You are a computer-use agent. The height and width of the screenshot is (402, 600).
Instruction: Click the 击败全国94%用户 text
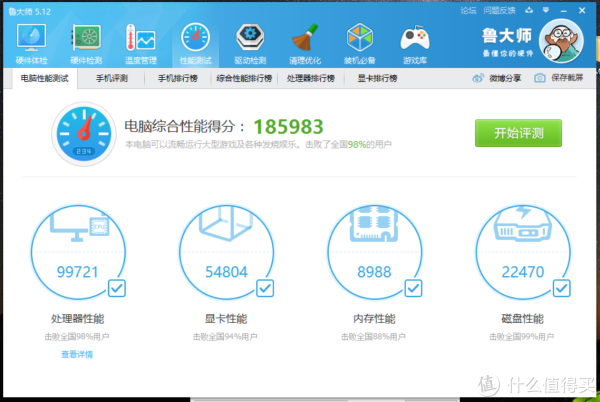click(x=225, y=337)
